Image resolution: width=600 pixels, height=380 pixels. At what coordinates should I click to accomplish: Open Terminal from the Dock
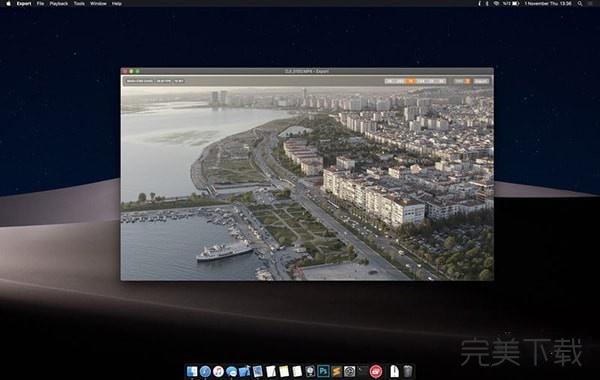(x=362, y=371)
